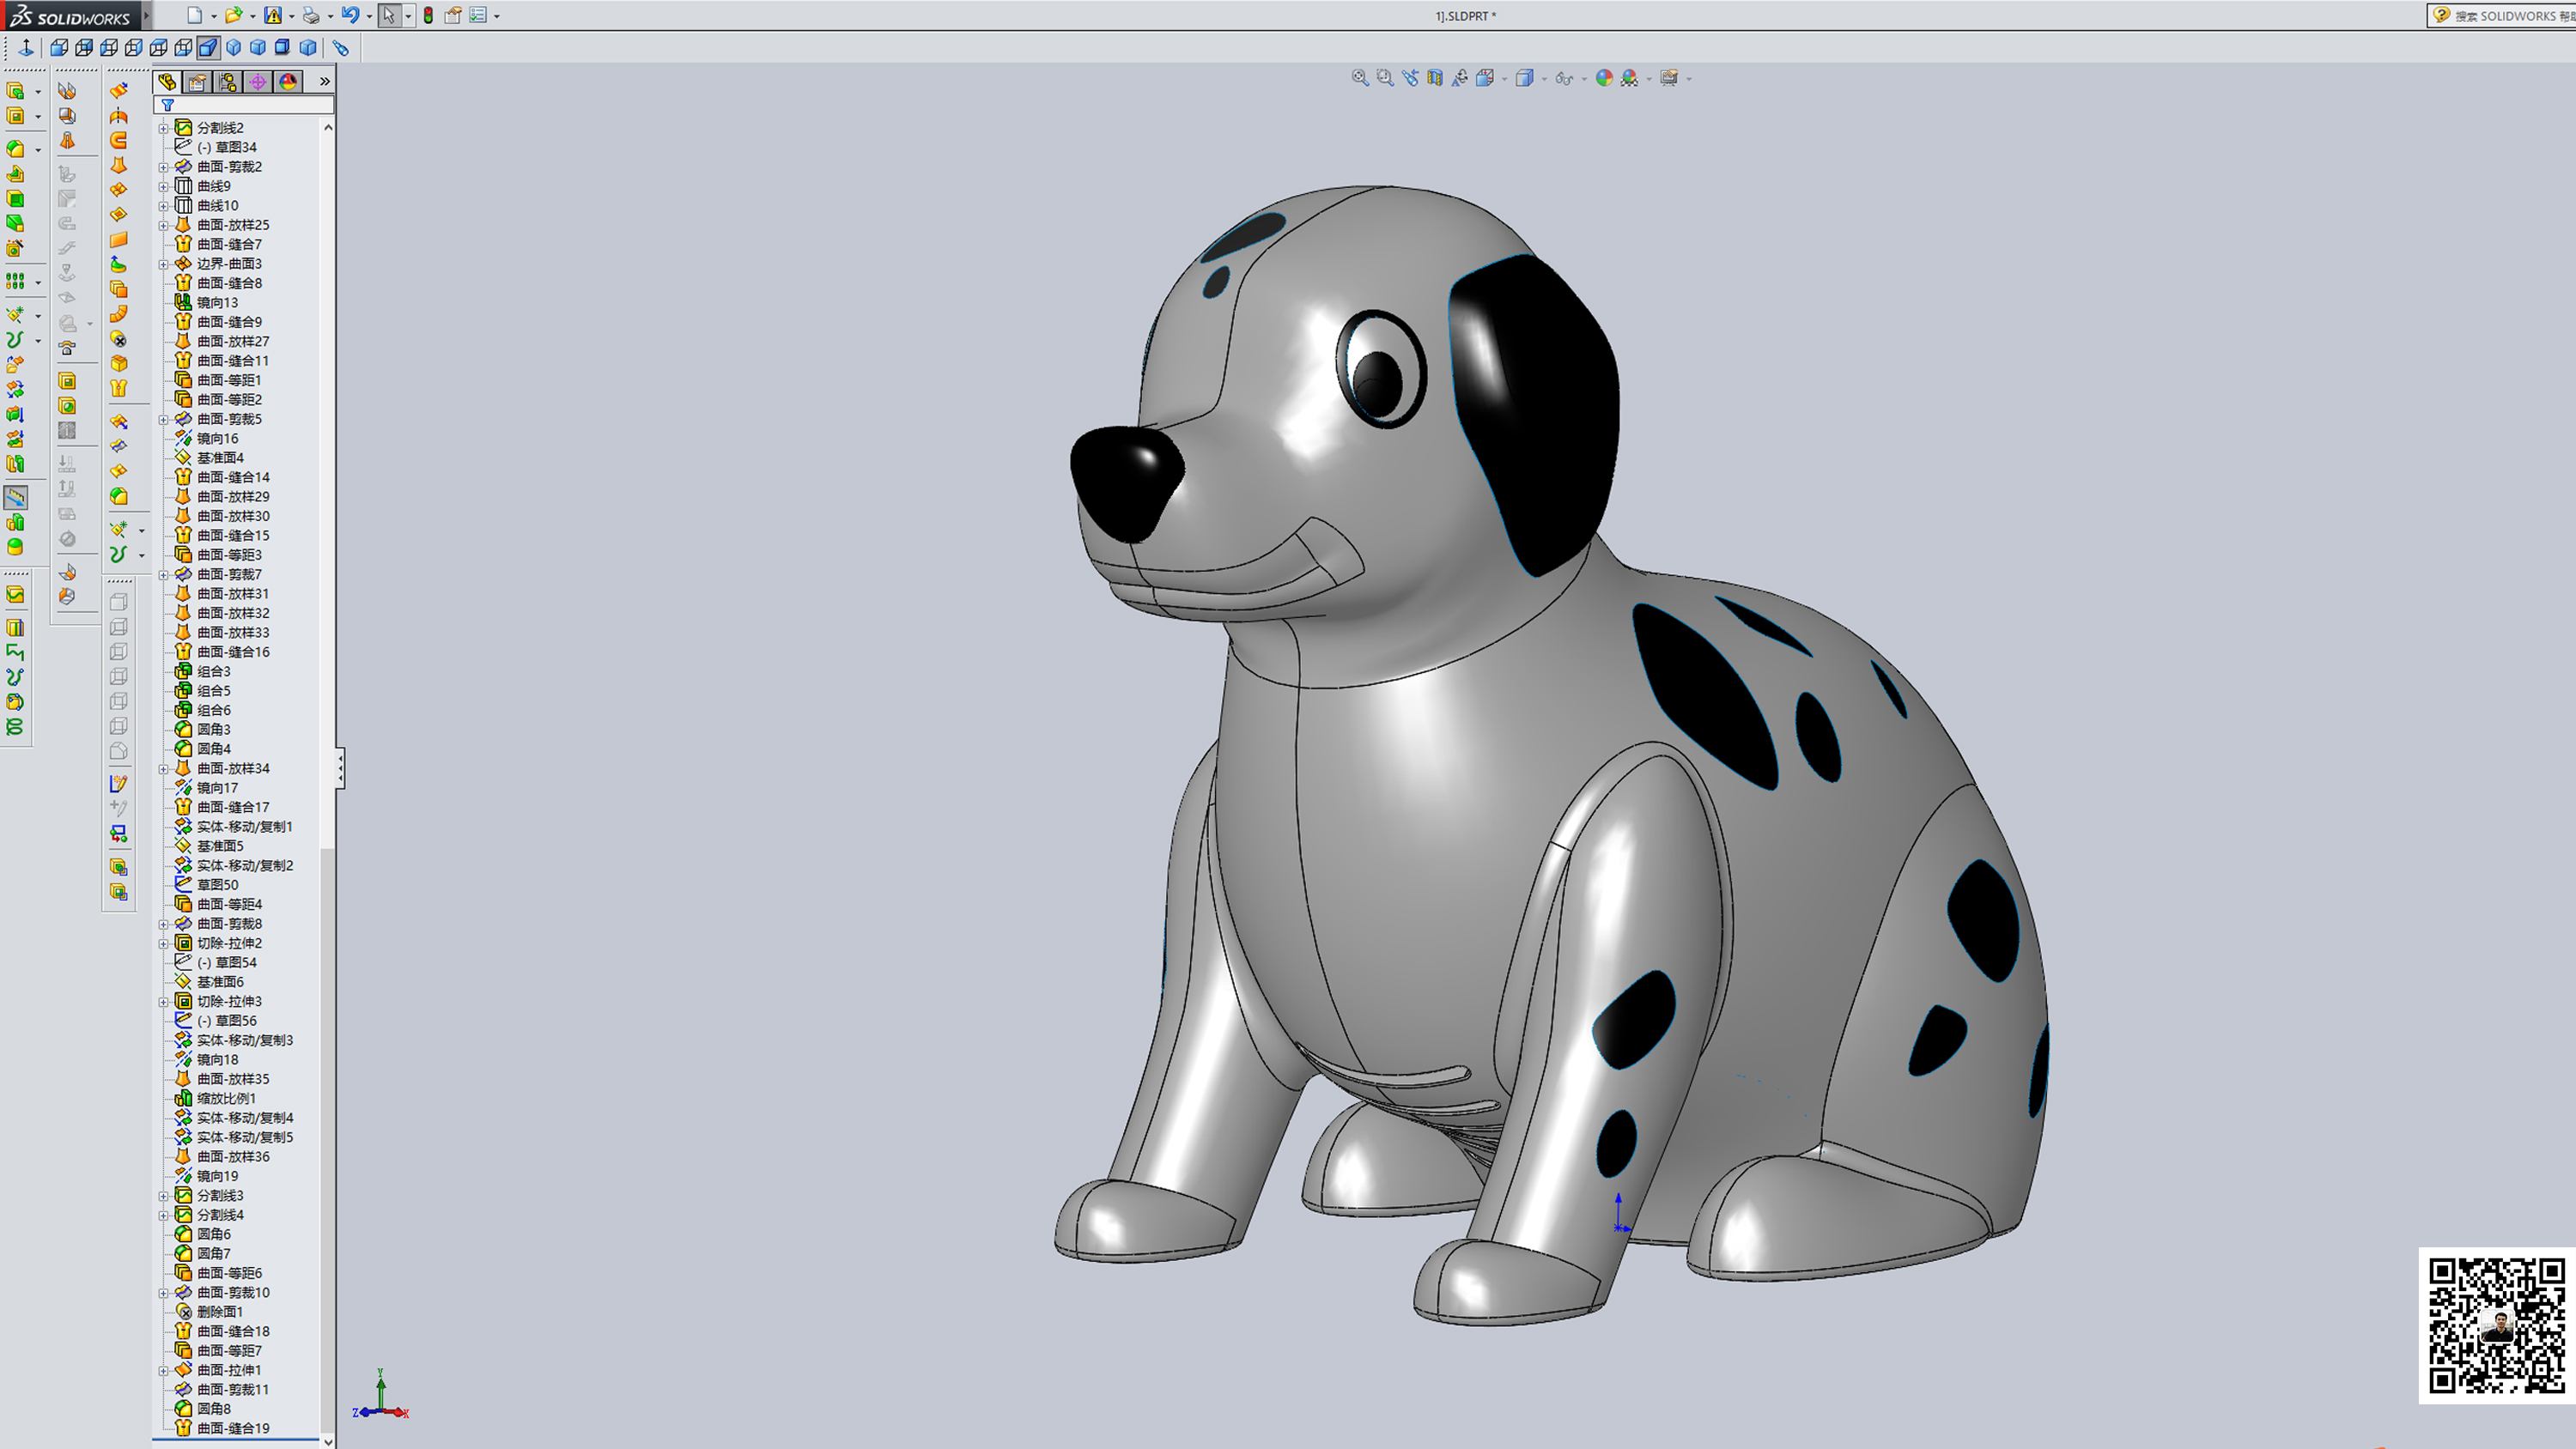The height and width of the screenshot is (1449, 2576).
Task: Expand the 曲面-放样25 tree node
Action: pyautogui.click(x=164, y=224)
